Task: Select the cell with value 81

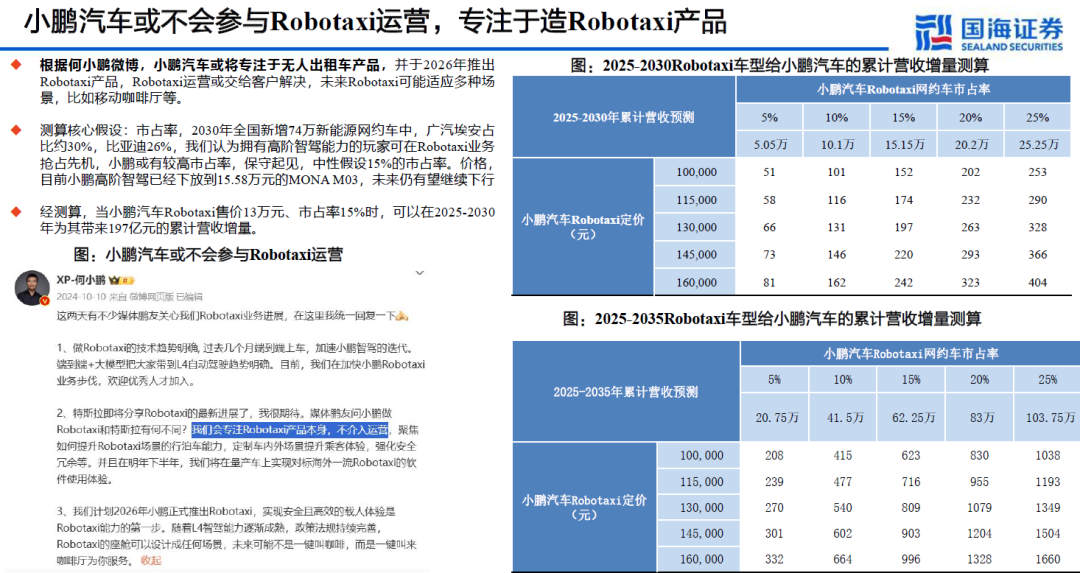Action: [x=770, y=282]
